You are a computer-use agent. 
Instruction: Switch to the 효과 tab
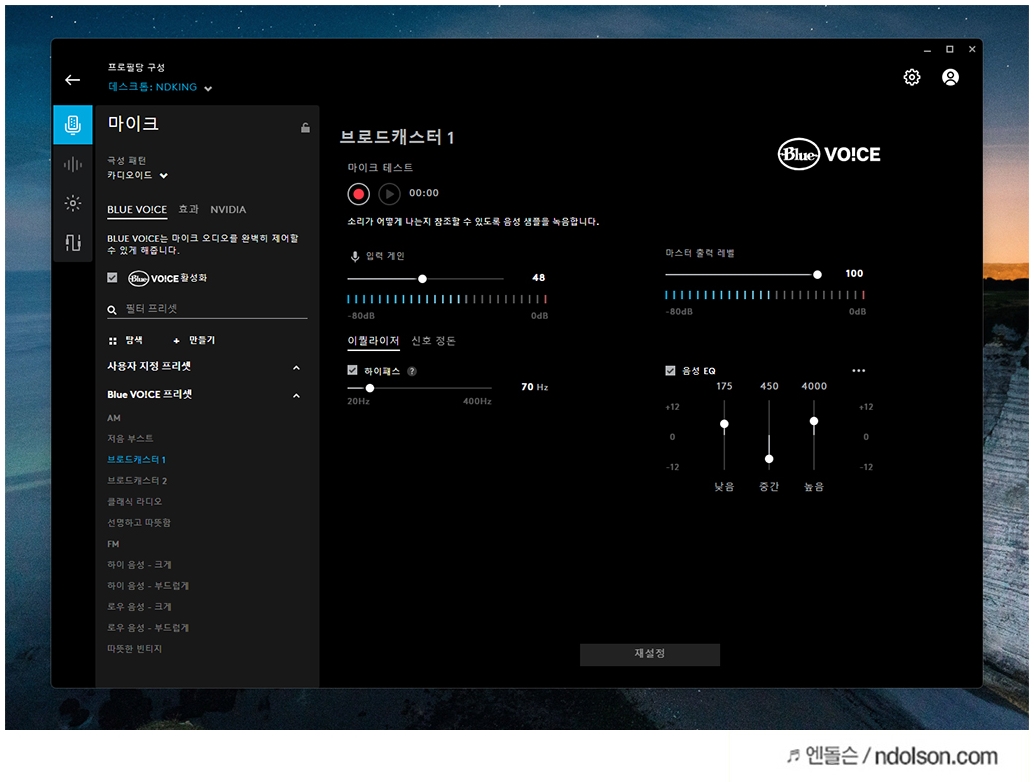(x=189, y=210)
